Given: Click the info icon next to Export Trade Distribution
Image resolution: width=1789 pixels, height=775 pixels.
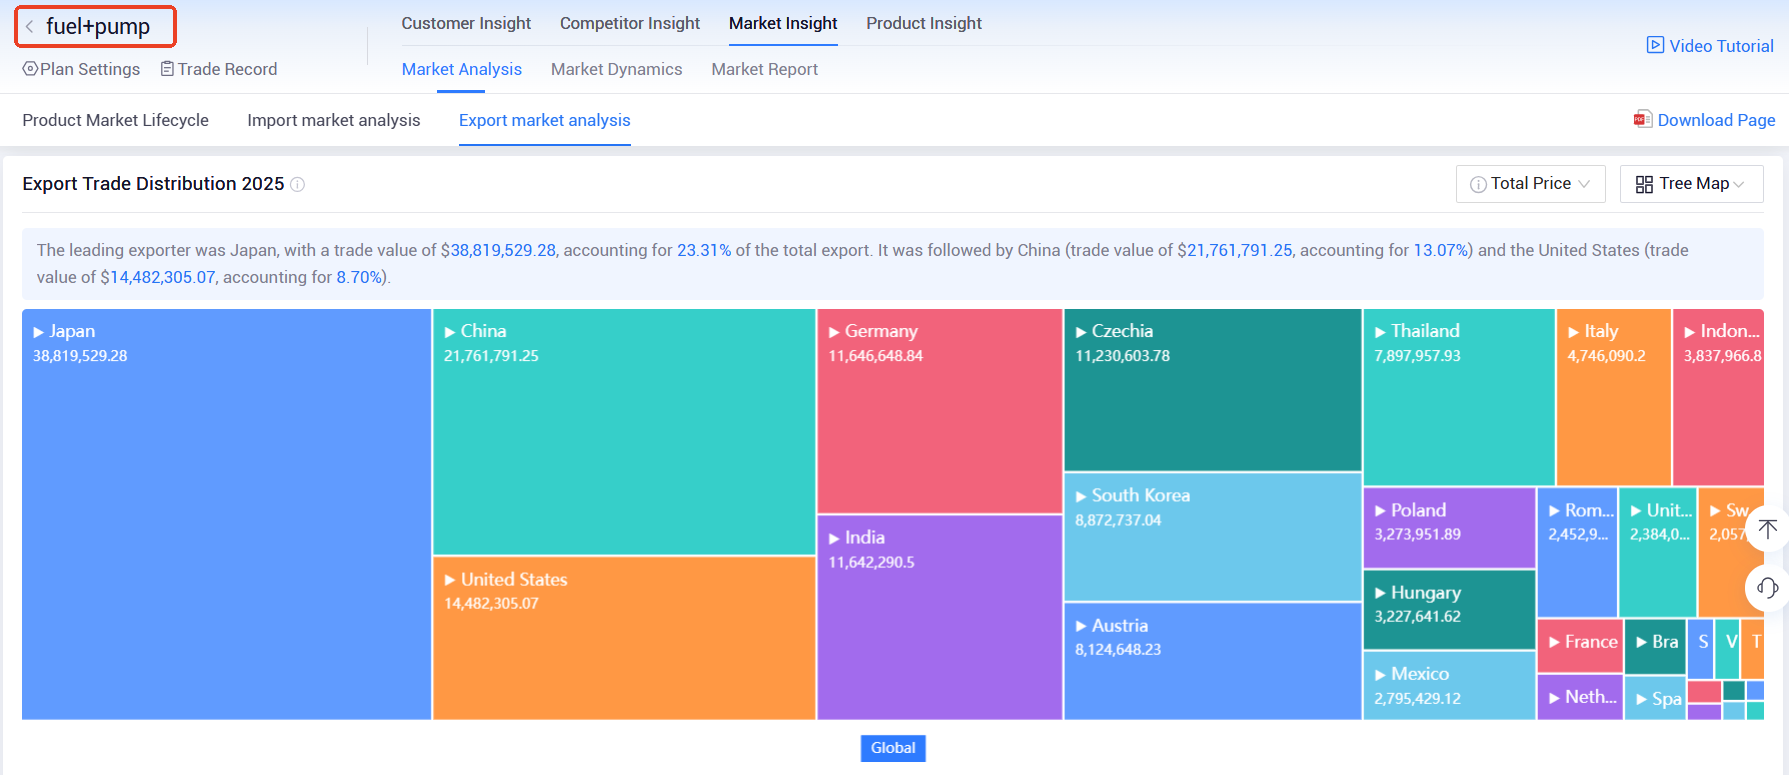Looking at the screenshot, I should (297, 184).
